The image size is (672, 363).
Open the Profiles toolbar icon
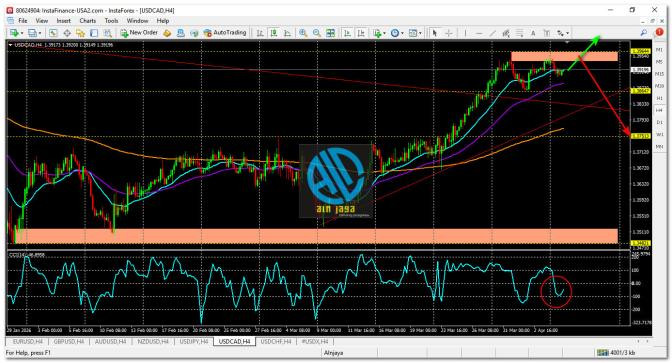click(x=32, y=33)
